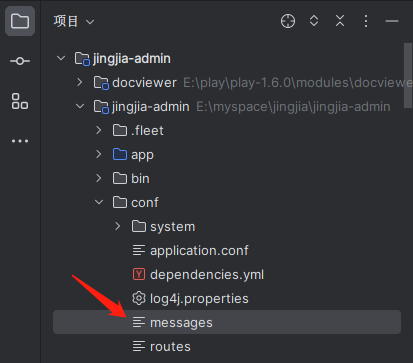Show more tool windows ellipsis icon
This screenshot has width=413, height=363.
20,141
